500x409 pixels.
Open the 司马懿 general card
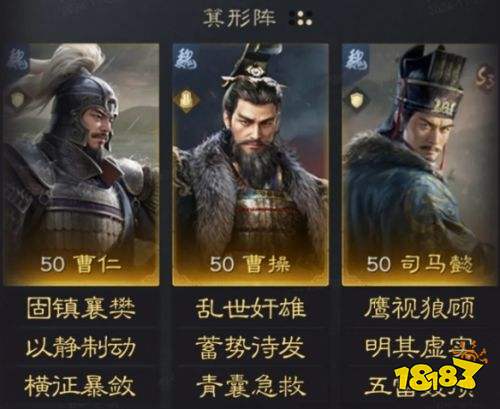[x=420, y=164]
